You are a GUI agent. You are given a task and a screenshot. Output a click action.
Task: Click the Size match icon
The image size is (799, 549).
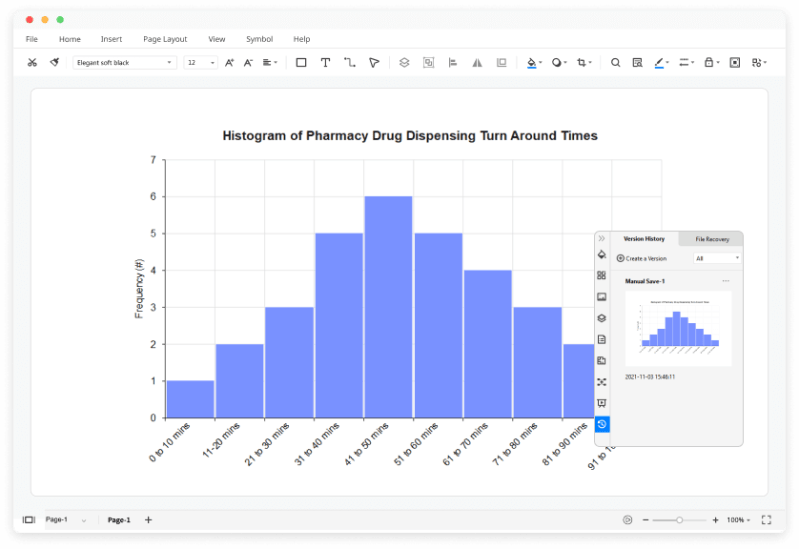[x=501, y=62]
